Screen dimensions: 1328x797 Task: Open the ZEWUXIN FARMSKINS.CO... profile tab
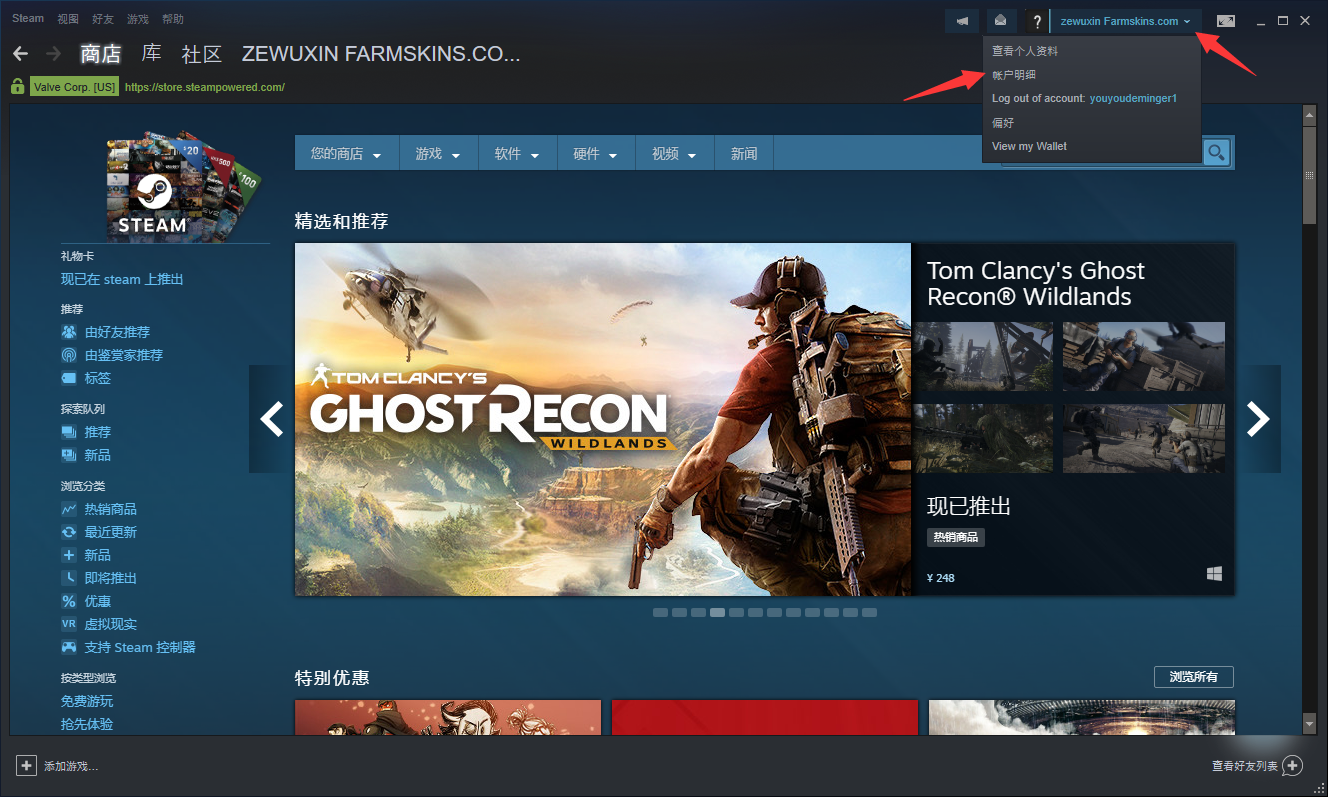(x=381, y=54)
